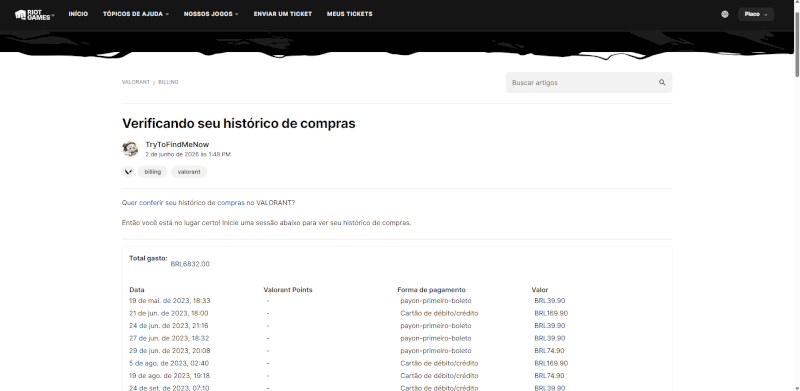The width and height of the screenshot is (800, 391).
Task: Open the Riot Games logo home link
Action: tap(34, 14)
